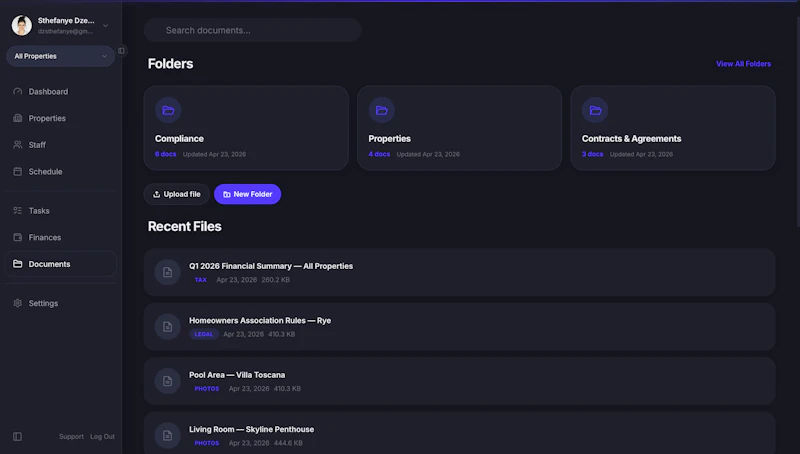Click the Staff people icon
The width and height of the screenshot is (800, 454).
[18, 145]
